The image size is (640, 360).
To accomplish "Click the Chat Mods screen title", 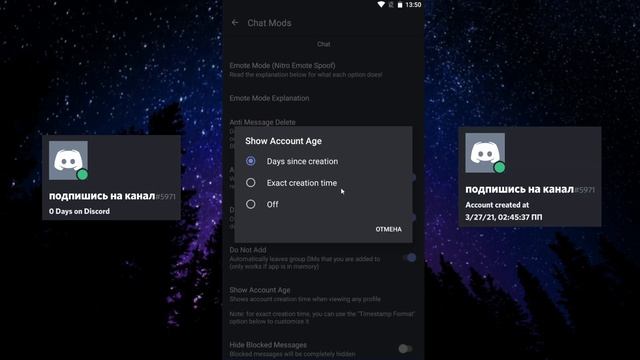I will 269,23.
